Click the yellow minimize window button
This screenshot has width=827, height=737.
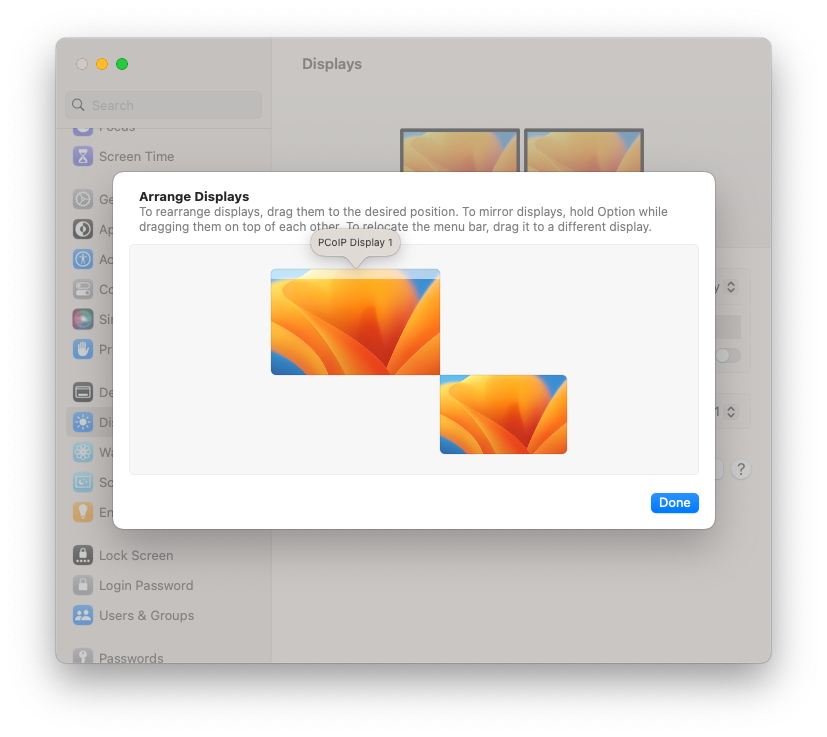(x=102, y=64)
